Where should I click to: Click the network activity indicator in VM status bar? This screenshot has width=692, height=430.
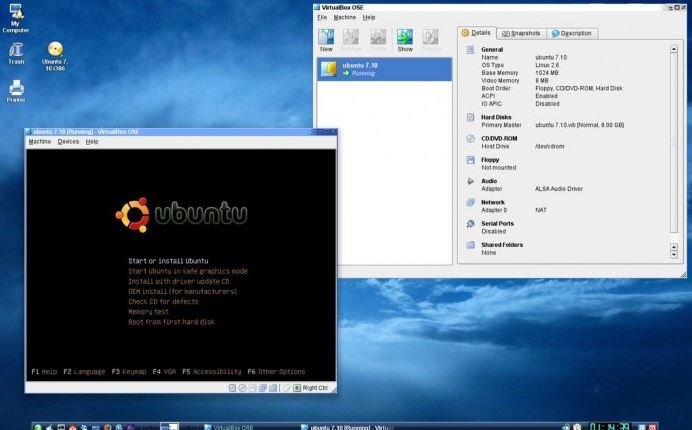point(263,388)
